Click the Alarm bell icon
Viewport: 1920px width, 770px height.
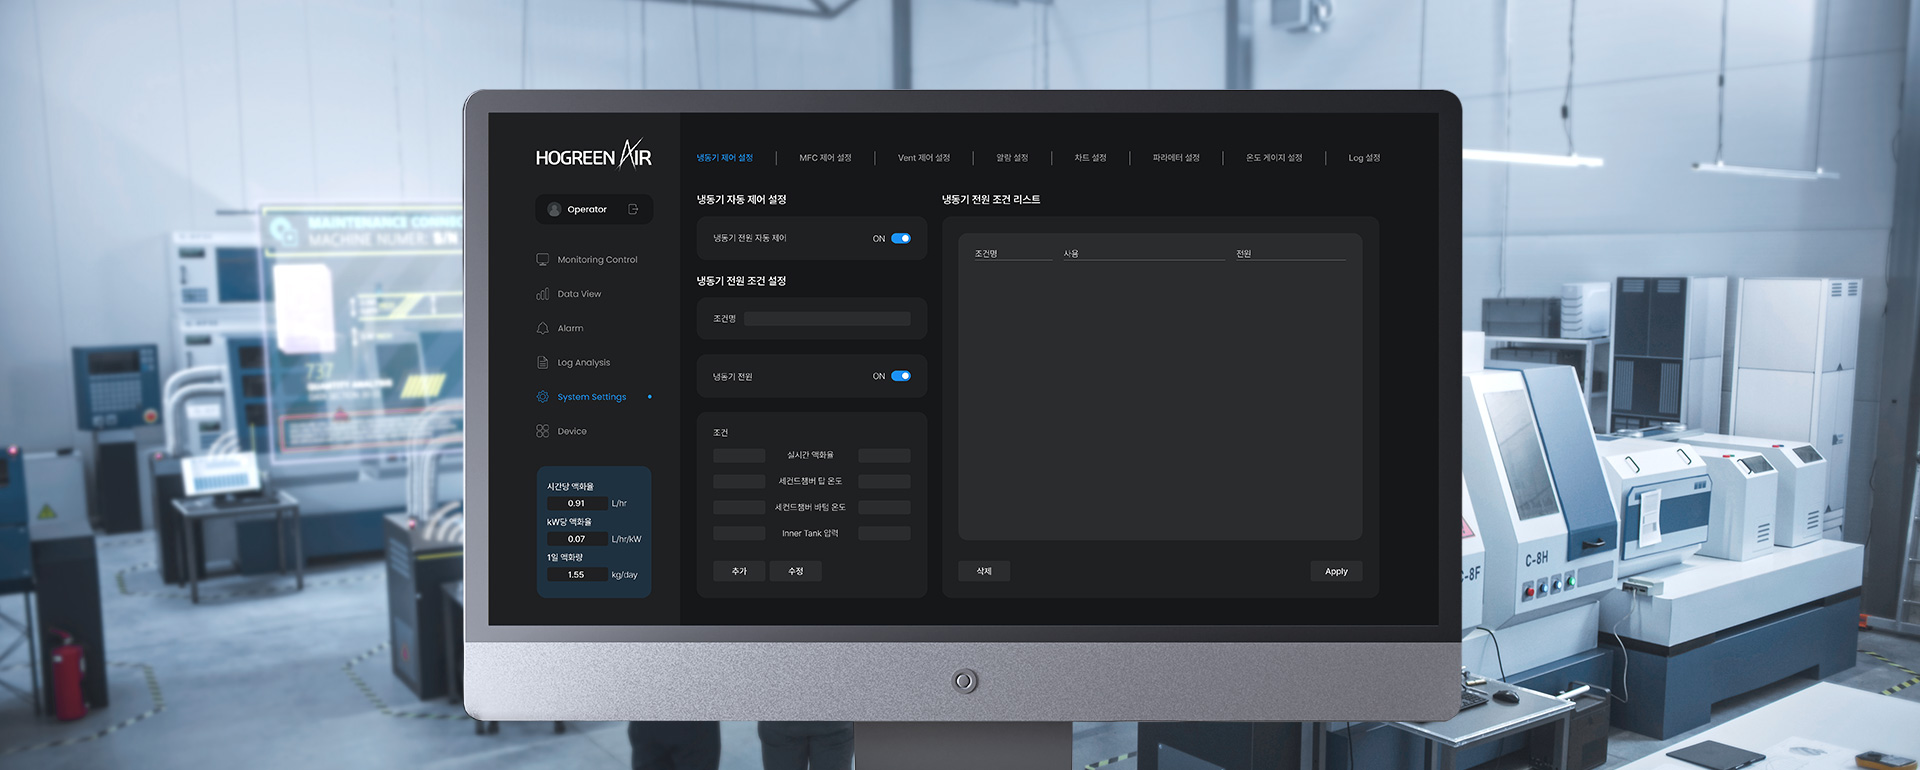[542, 328]
